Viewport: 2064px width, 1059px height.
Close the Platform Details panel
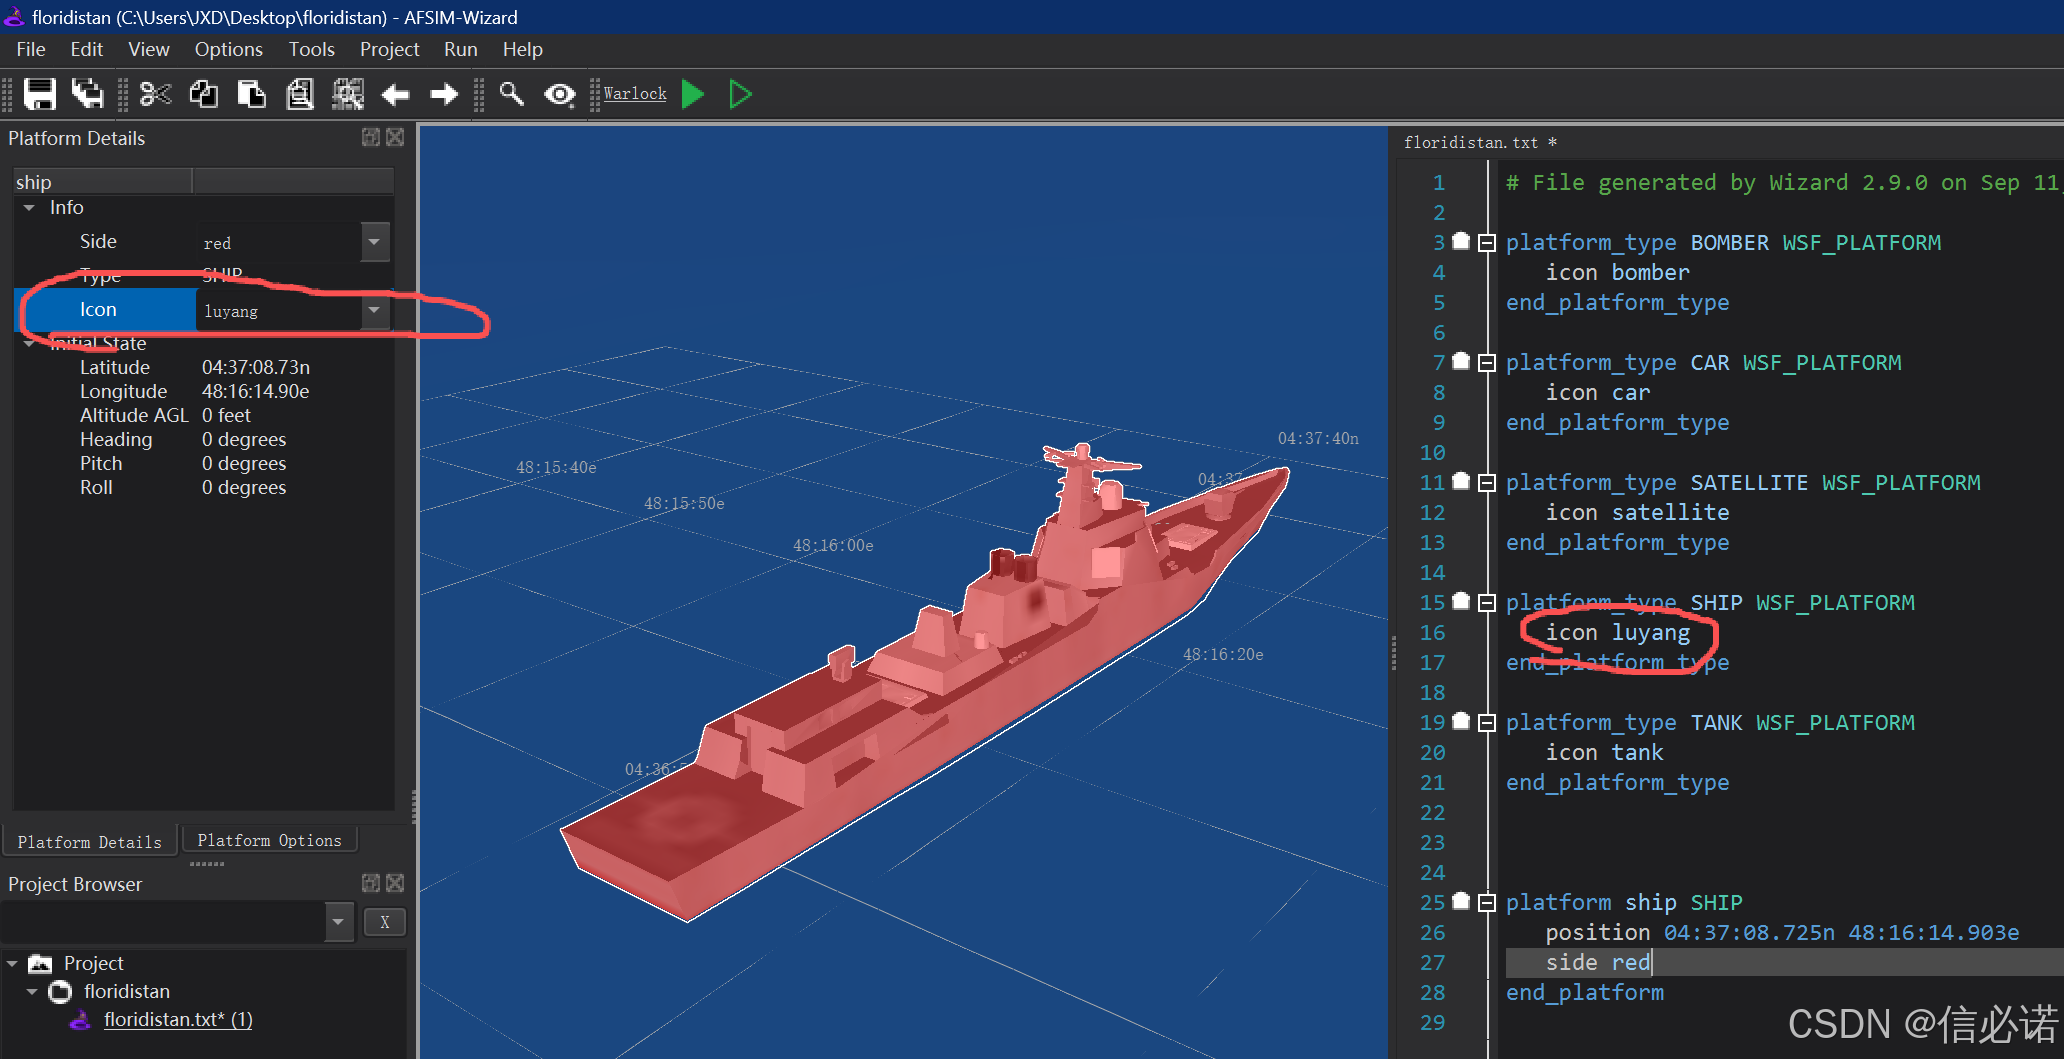click(x=396, y=137)
